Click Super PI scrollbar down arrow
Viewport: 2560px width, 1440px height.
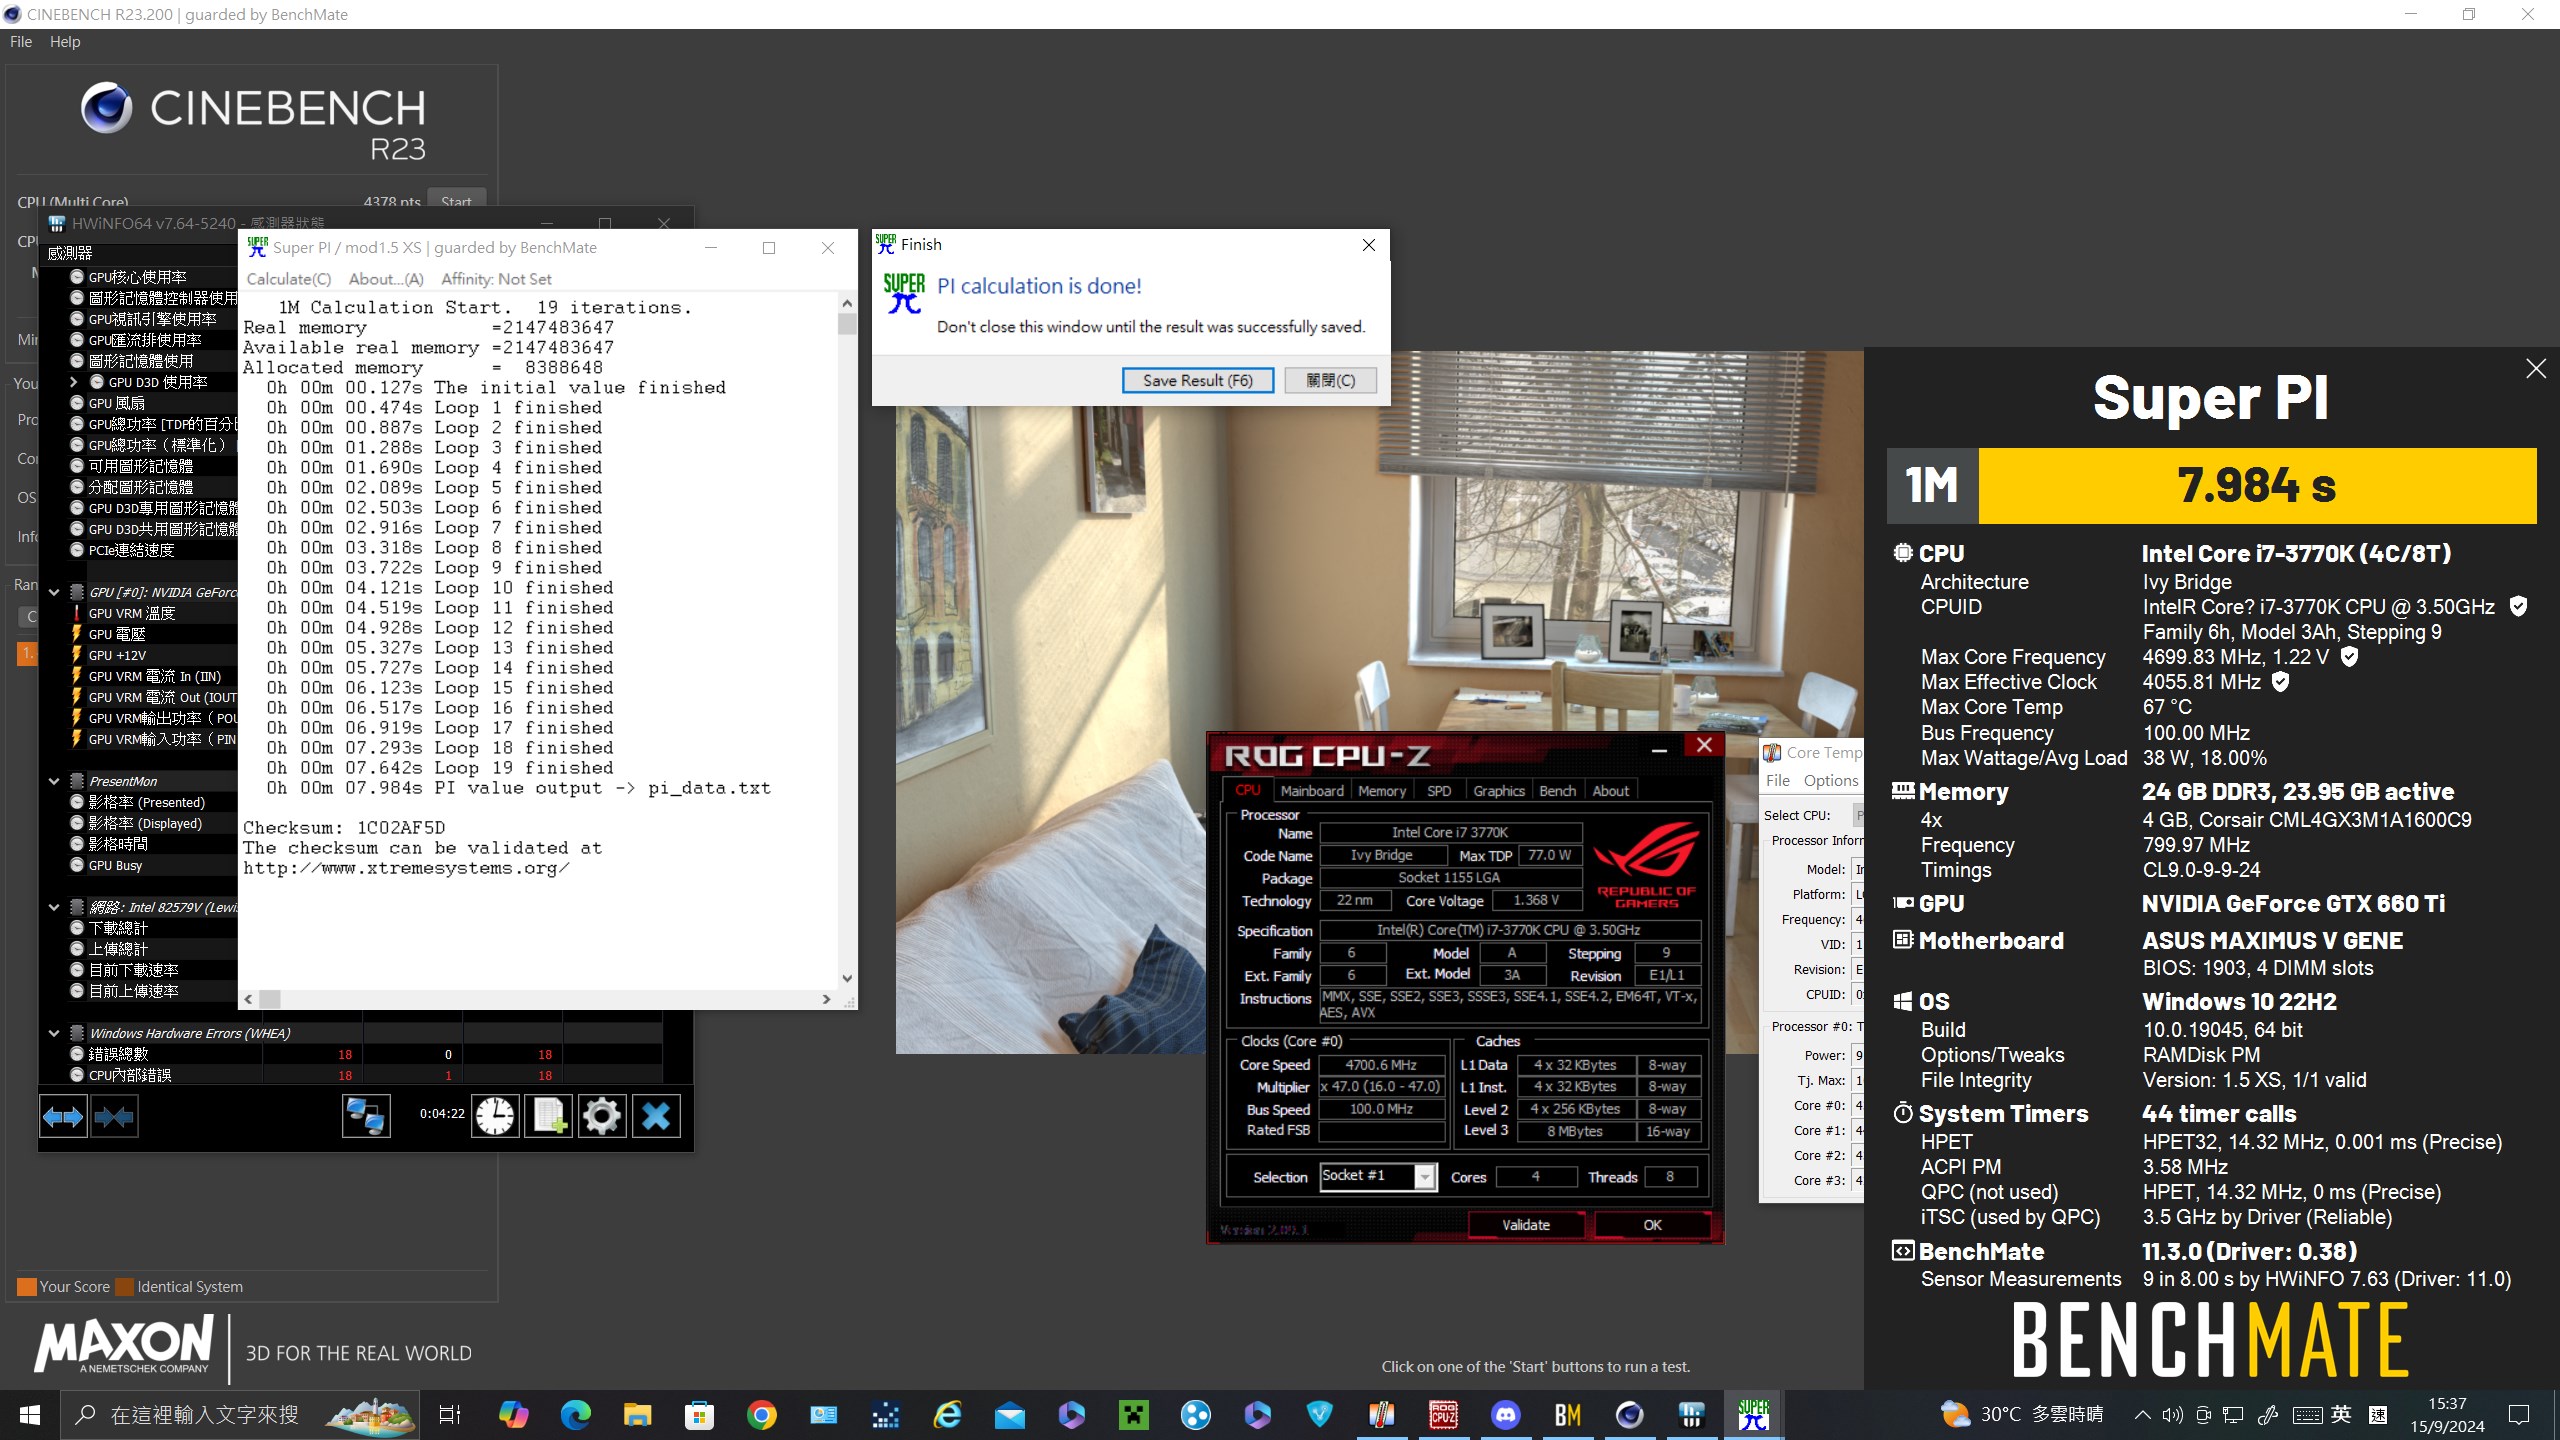[x=847, y=979]
